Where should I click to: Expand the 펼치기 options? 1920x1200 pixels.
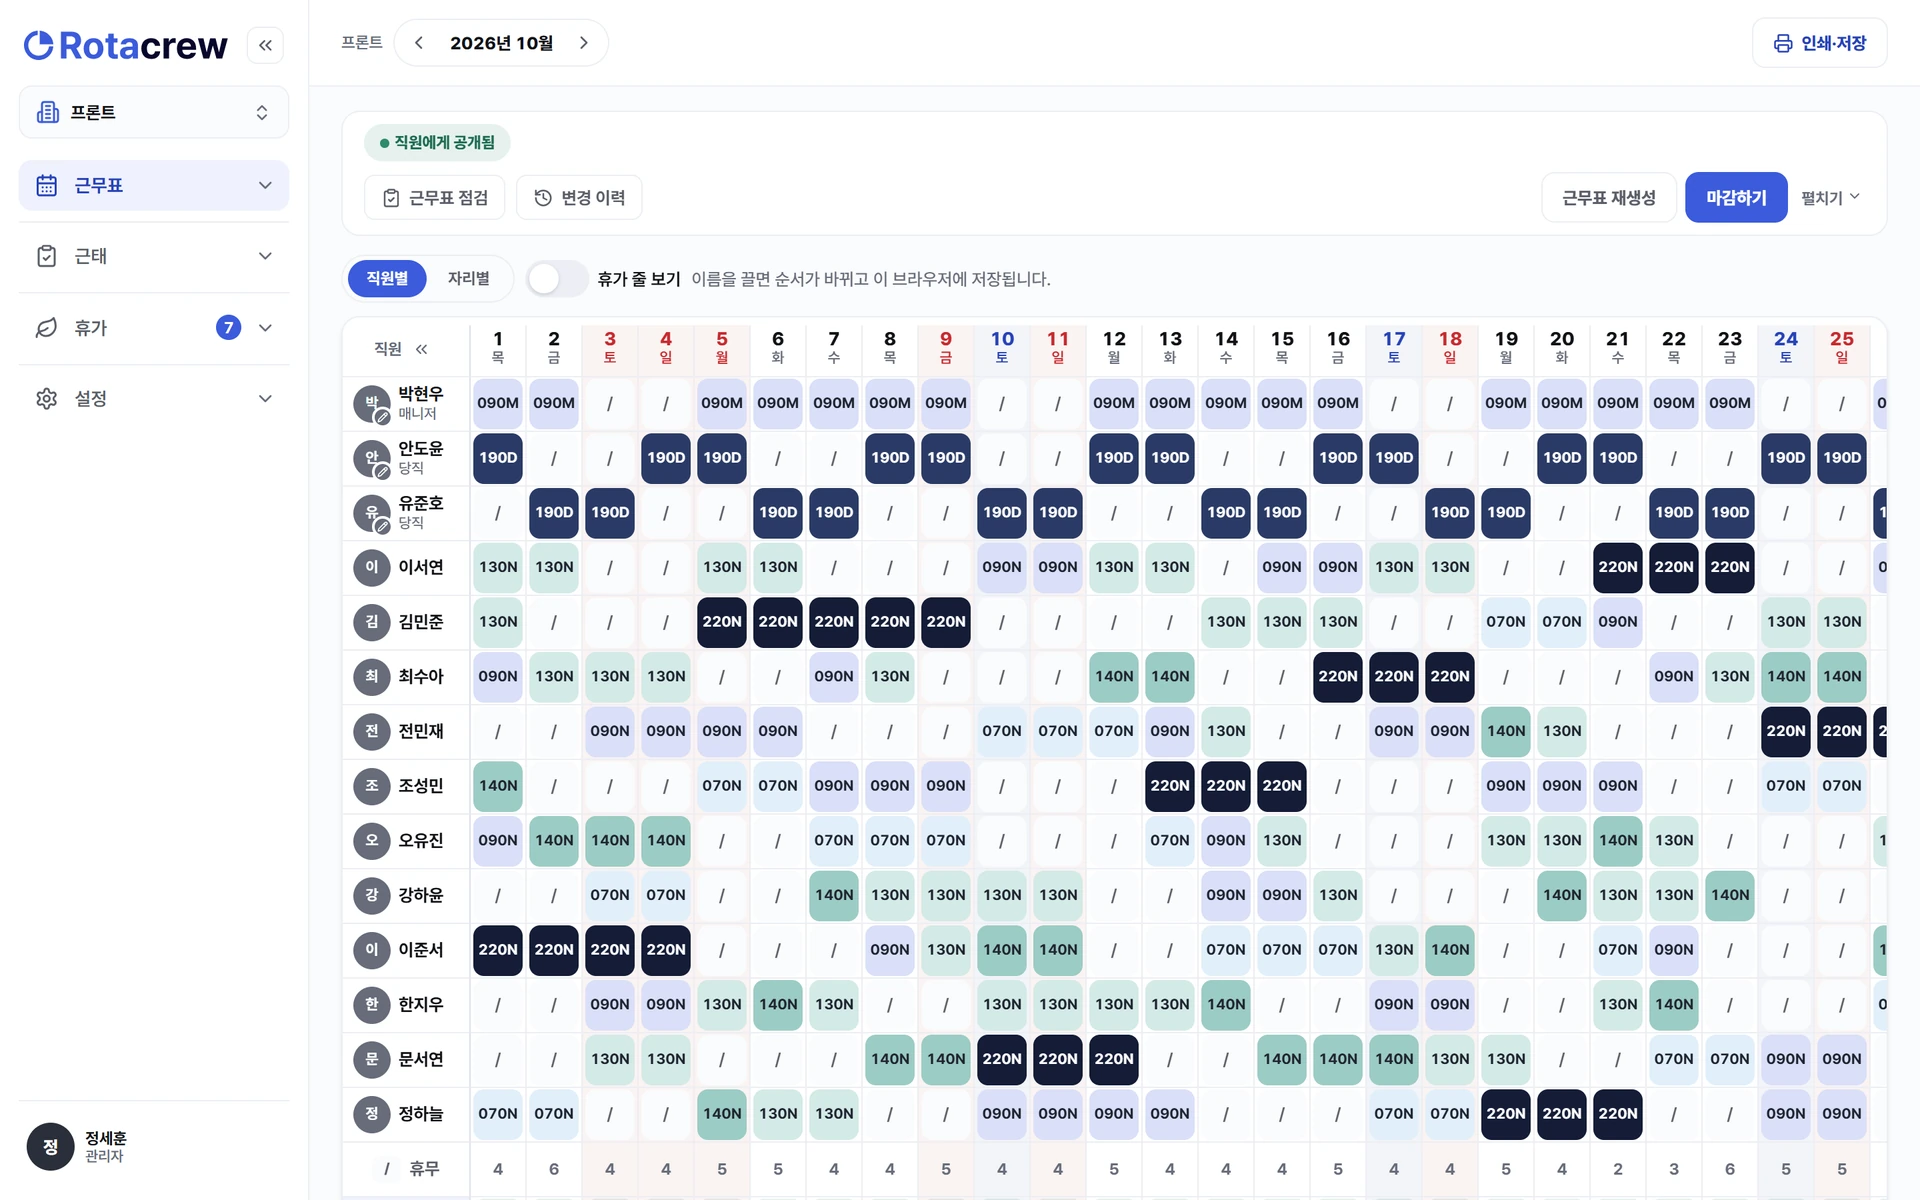point(1831,198)
